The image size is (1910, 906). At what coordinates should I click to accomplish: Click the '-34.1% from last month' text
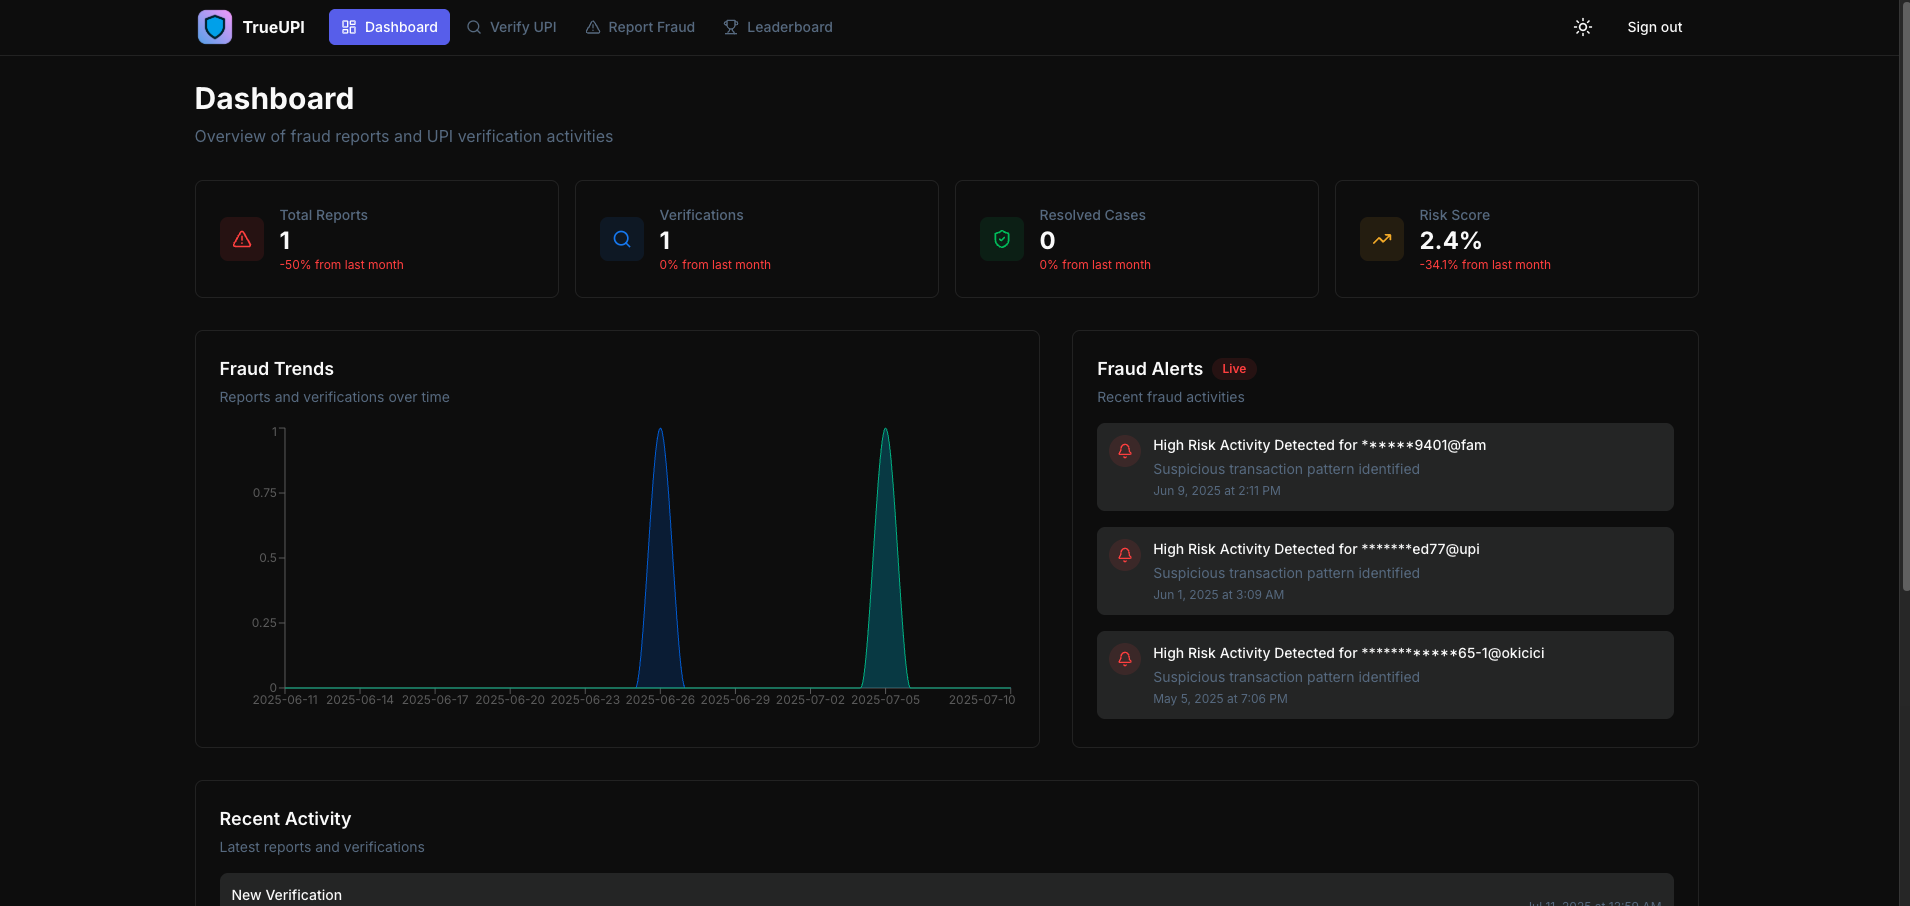click(x=1485, y=265)
